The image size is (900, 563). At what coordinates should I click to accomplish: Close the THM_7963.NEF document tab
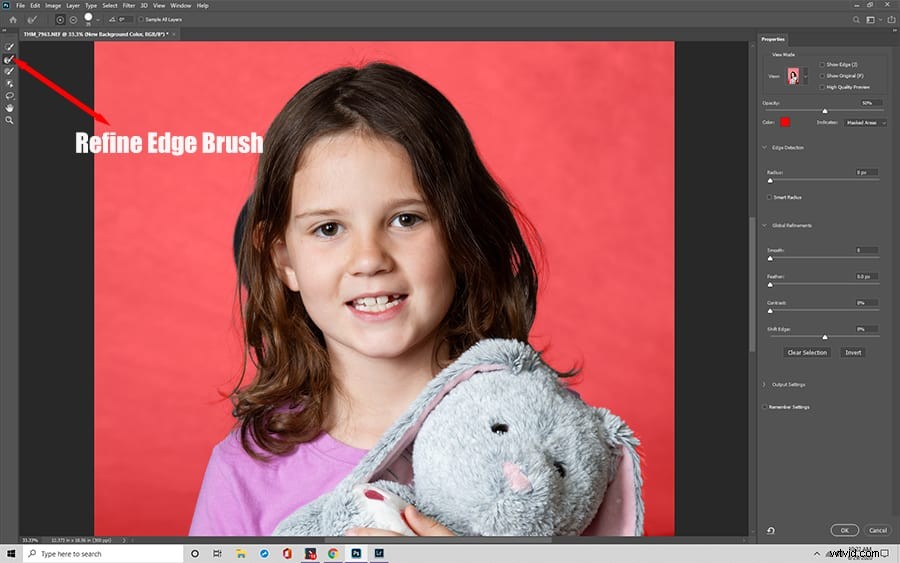tap(174, 34)
